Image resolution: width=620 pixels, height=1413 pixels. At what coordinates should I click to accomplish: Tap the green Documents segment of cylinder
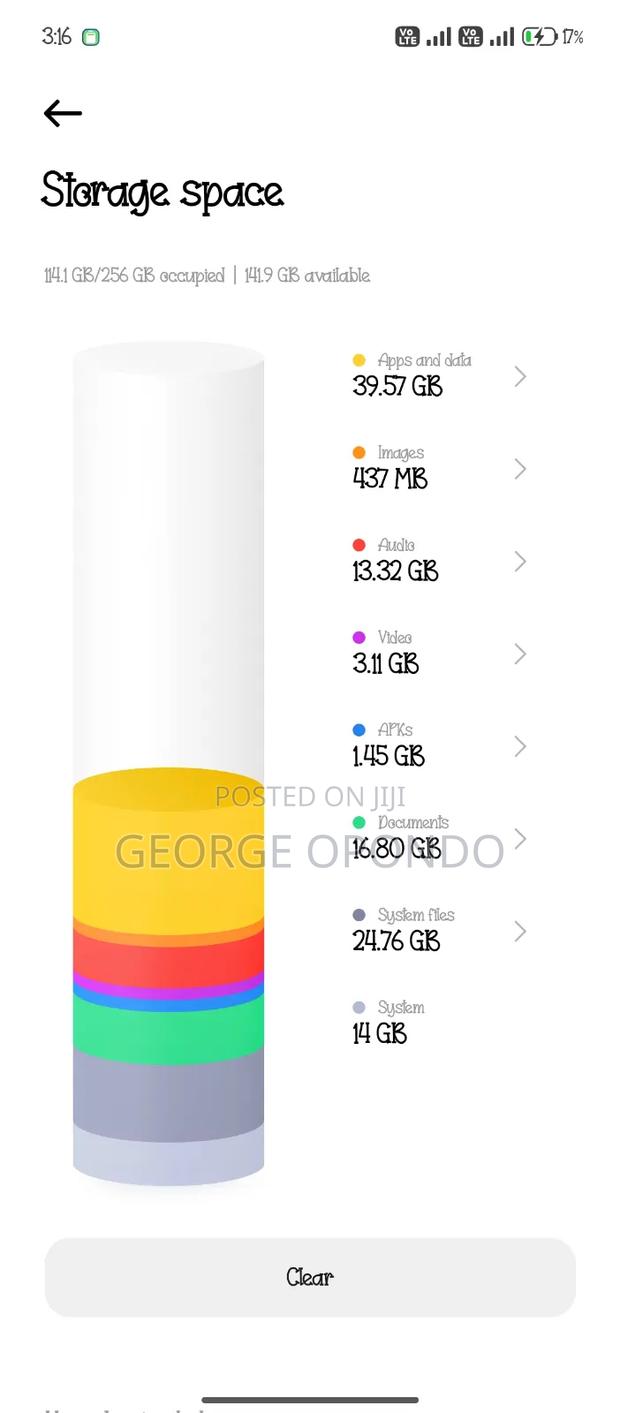pos(168,1030)
